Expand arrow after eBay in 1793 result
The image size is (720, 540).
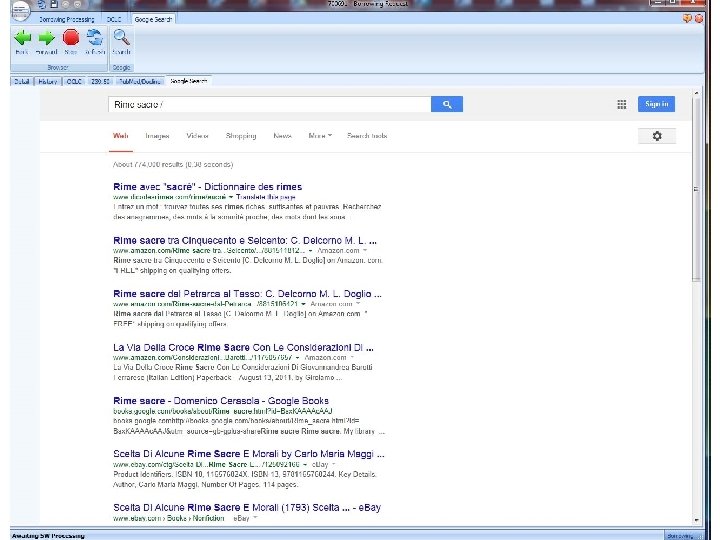(x=255, y=518)
